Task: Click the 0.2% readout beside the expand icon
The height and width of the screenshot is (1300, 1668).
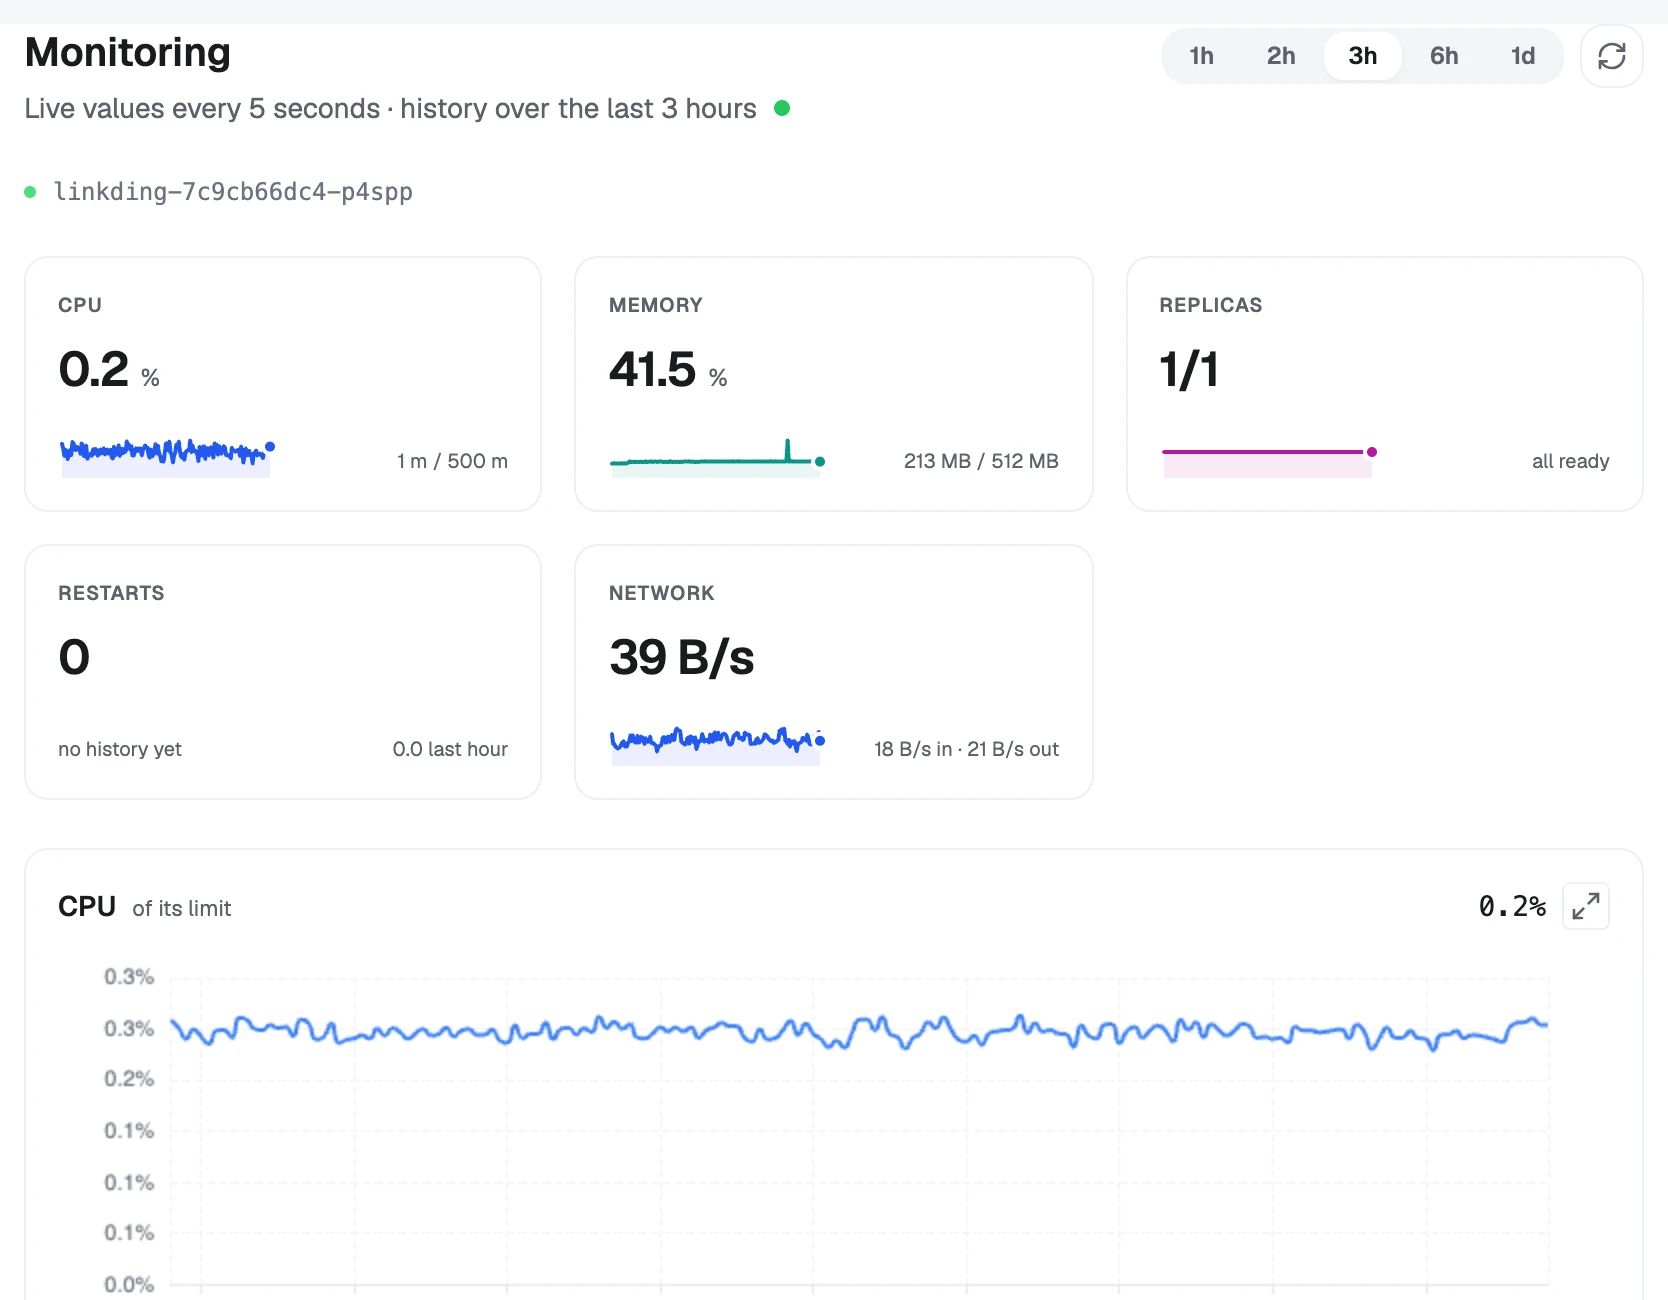Action: 1512,906
